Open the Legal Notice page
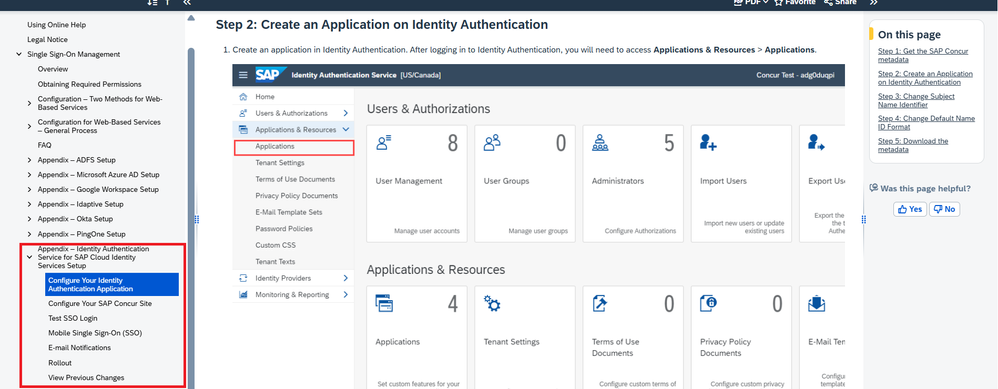This screenshot has width=998, height=389. (47, 39)
